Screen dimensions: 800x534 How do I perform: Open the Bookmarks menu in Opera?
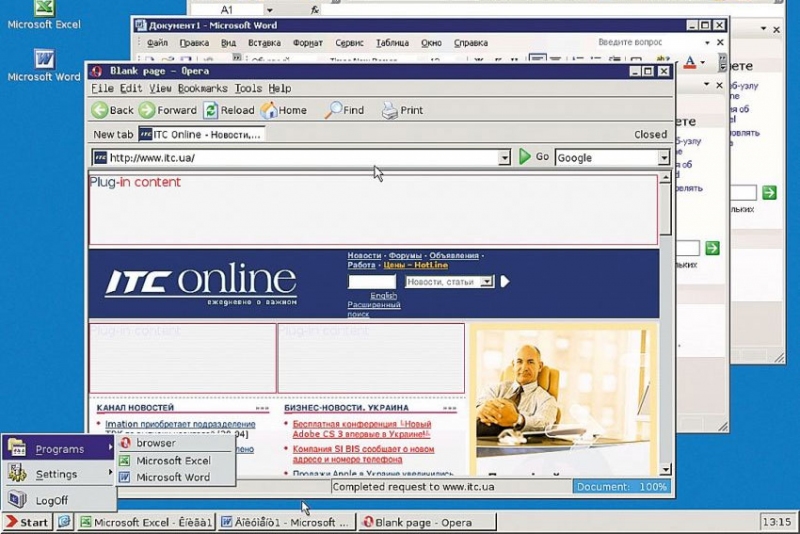(x=202, y=88)
